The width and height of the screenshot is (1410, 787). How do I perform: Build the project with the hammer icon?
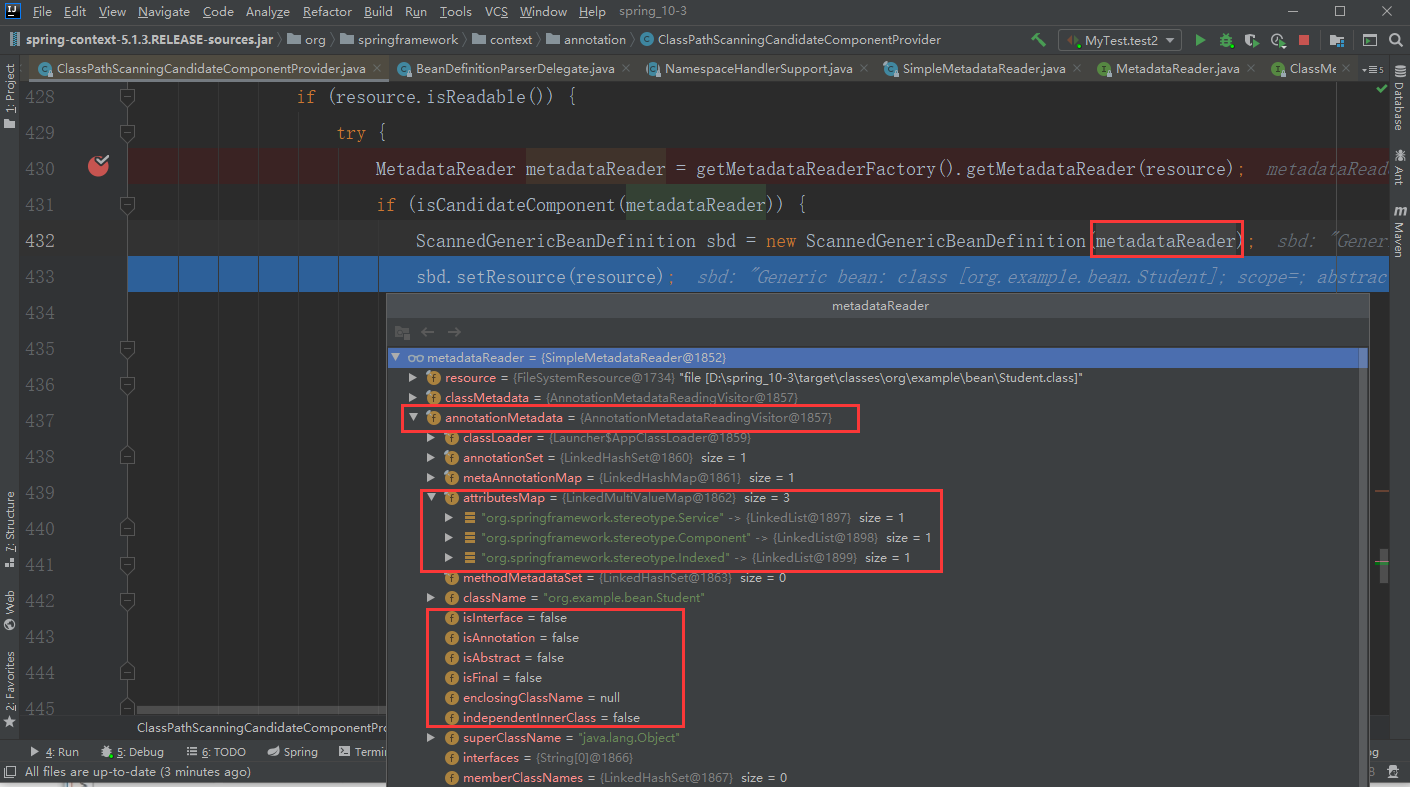pyautogui.click(x=1039, y=40)
